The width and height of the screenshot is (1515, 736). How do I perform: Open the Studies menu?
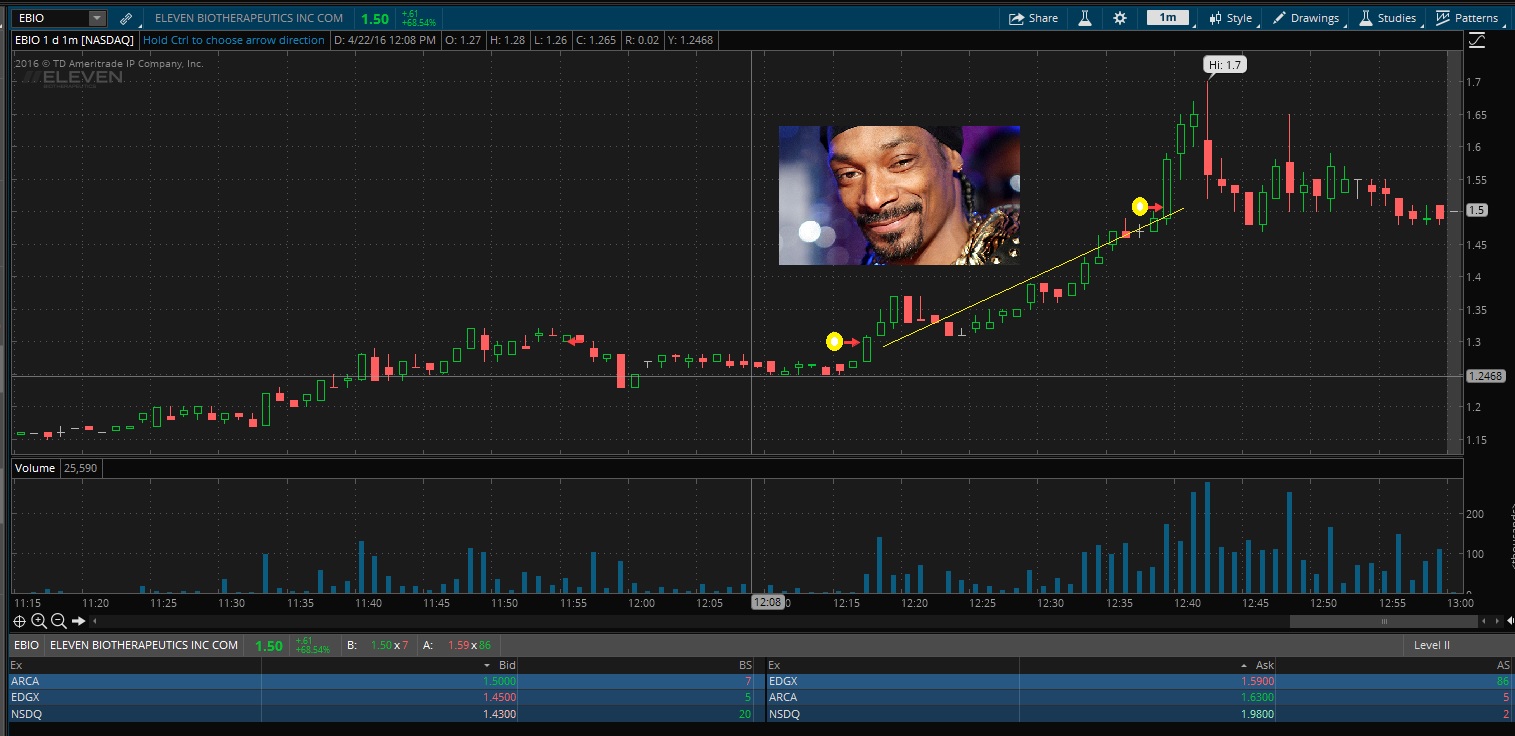(x=1387, y=18)
